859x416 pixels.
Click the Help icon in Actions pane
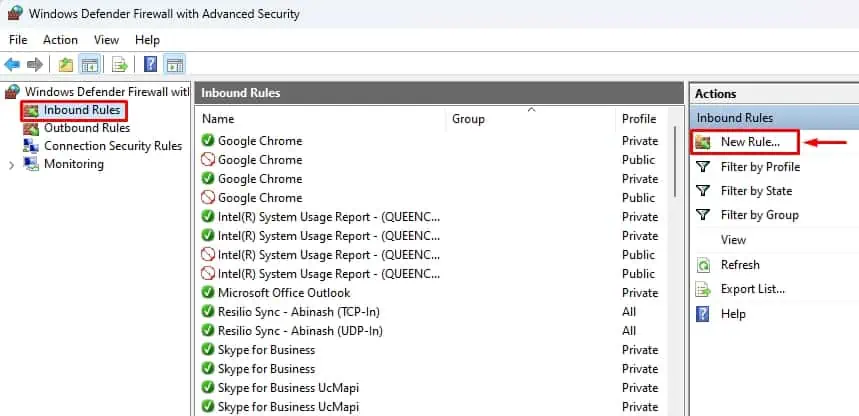[x=703, y=314]
